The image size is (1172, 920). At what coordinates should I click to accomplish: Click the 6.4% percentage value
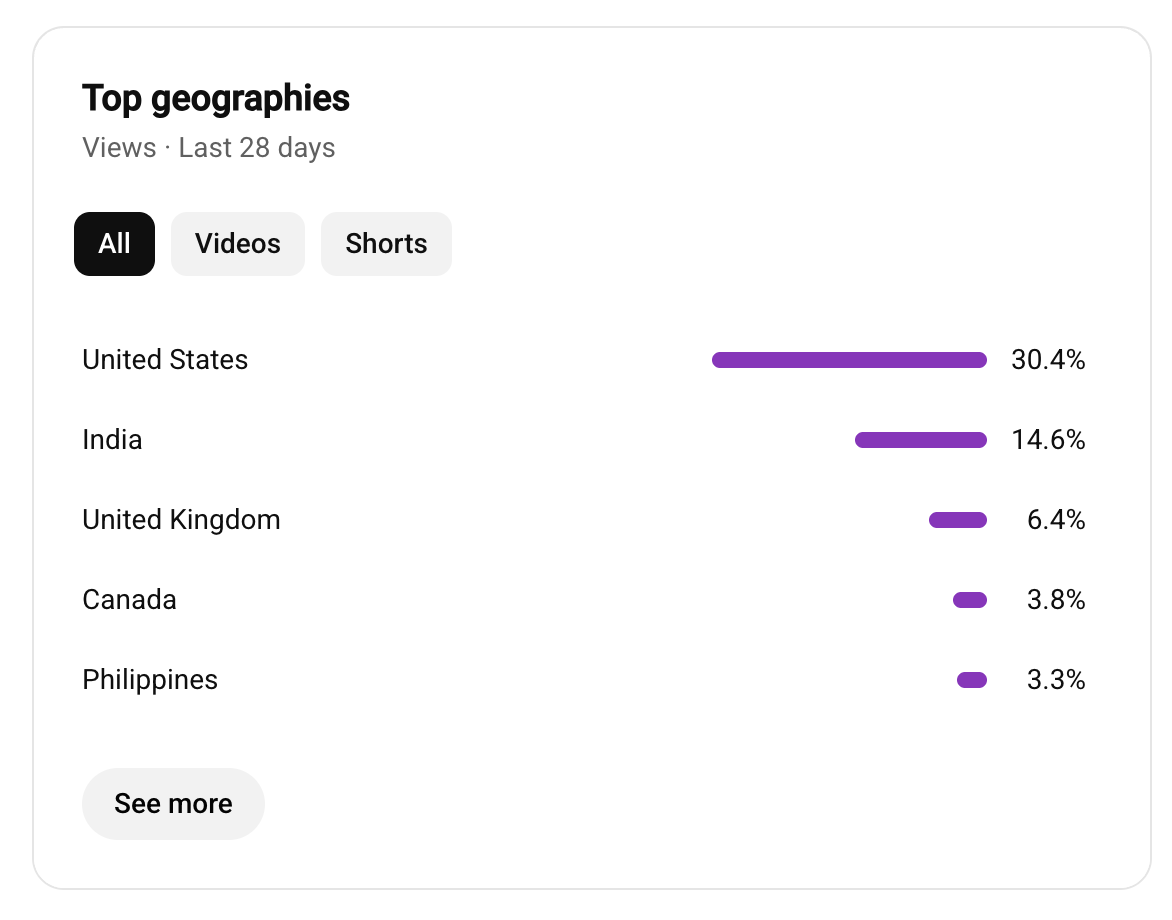pos(1055,519)
